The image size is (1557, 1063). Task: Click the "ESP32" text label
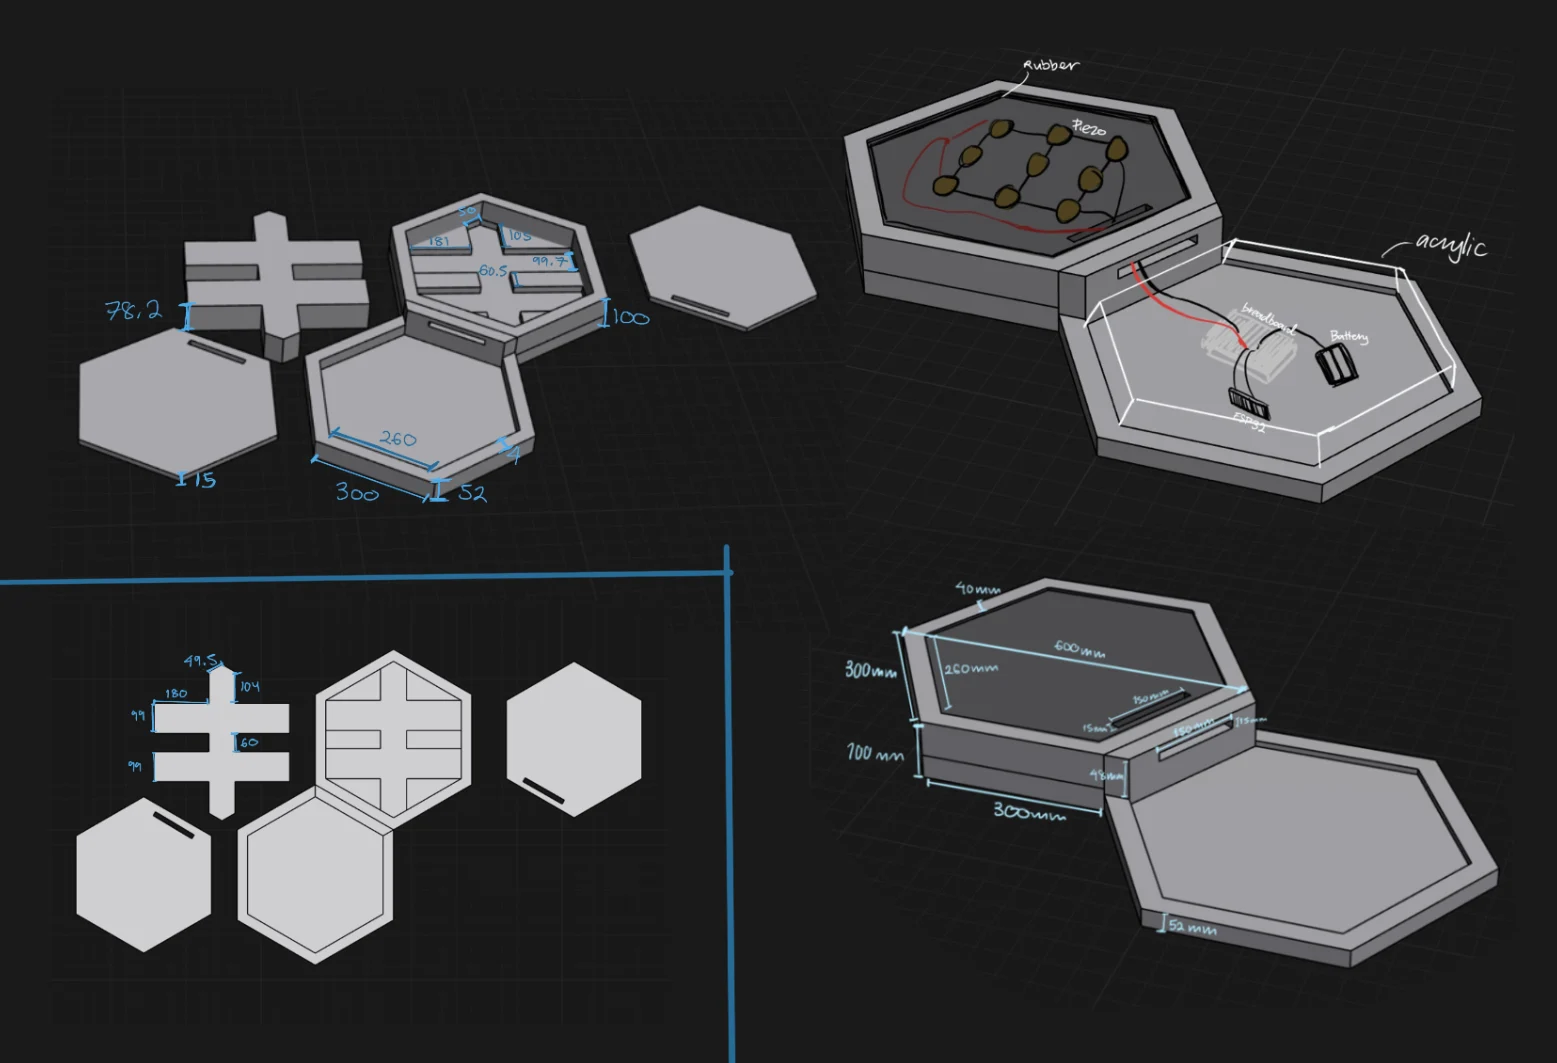[x=1249, y=422]
